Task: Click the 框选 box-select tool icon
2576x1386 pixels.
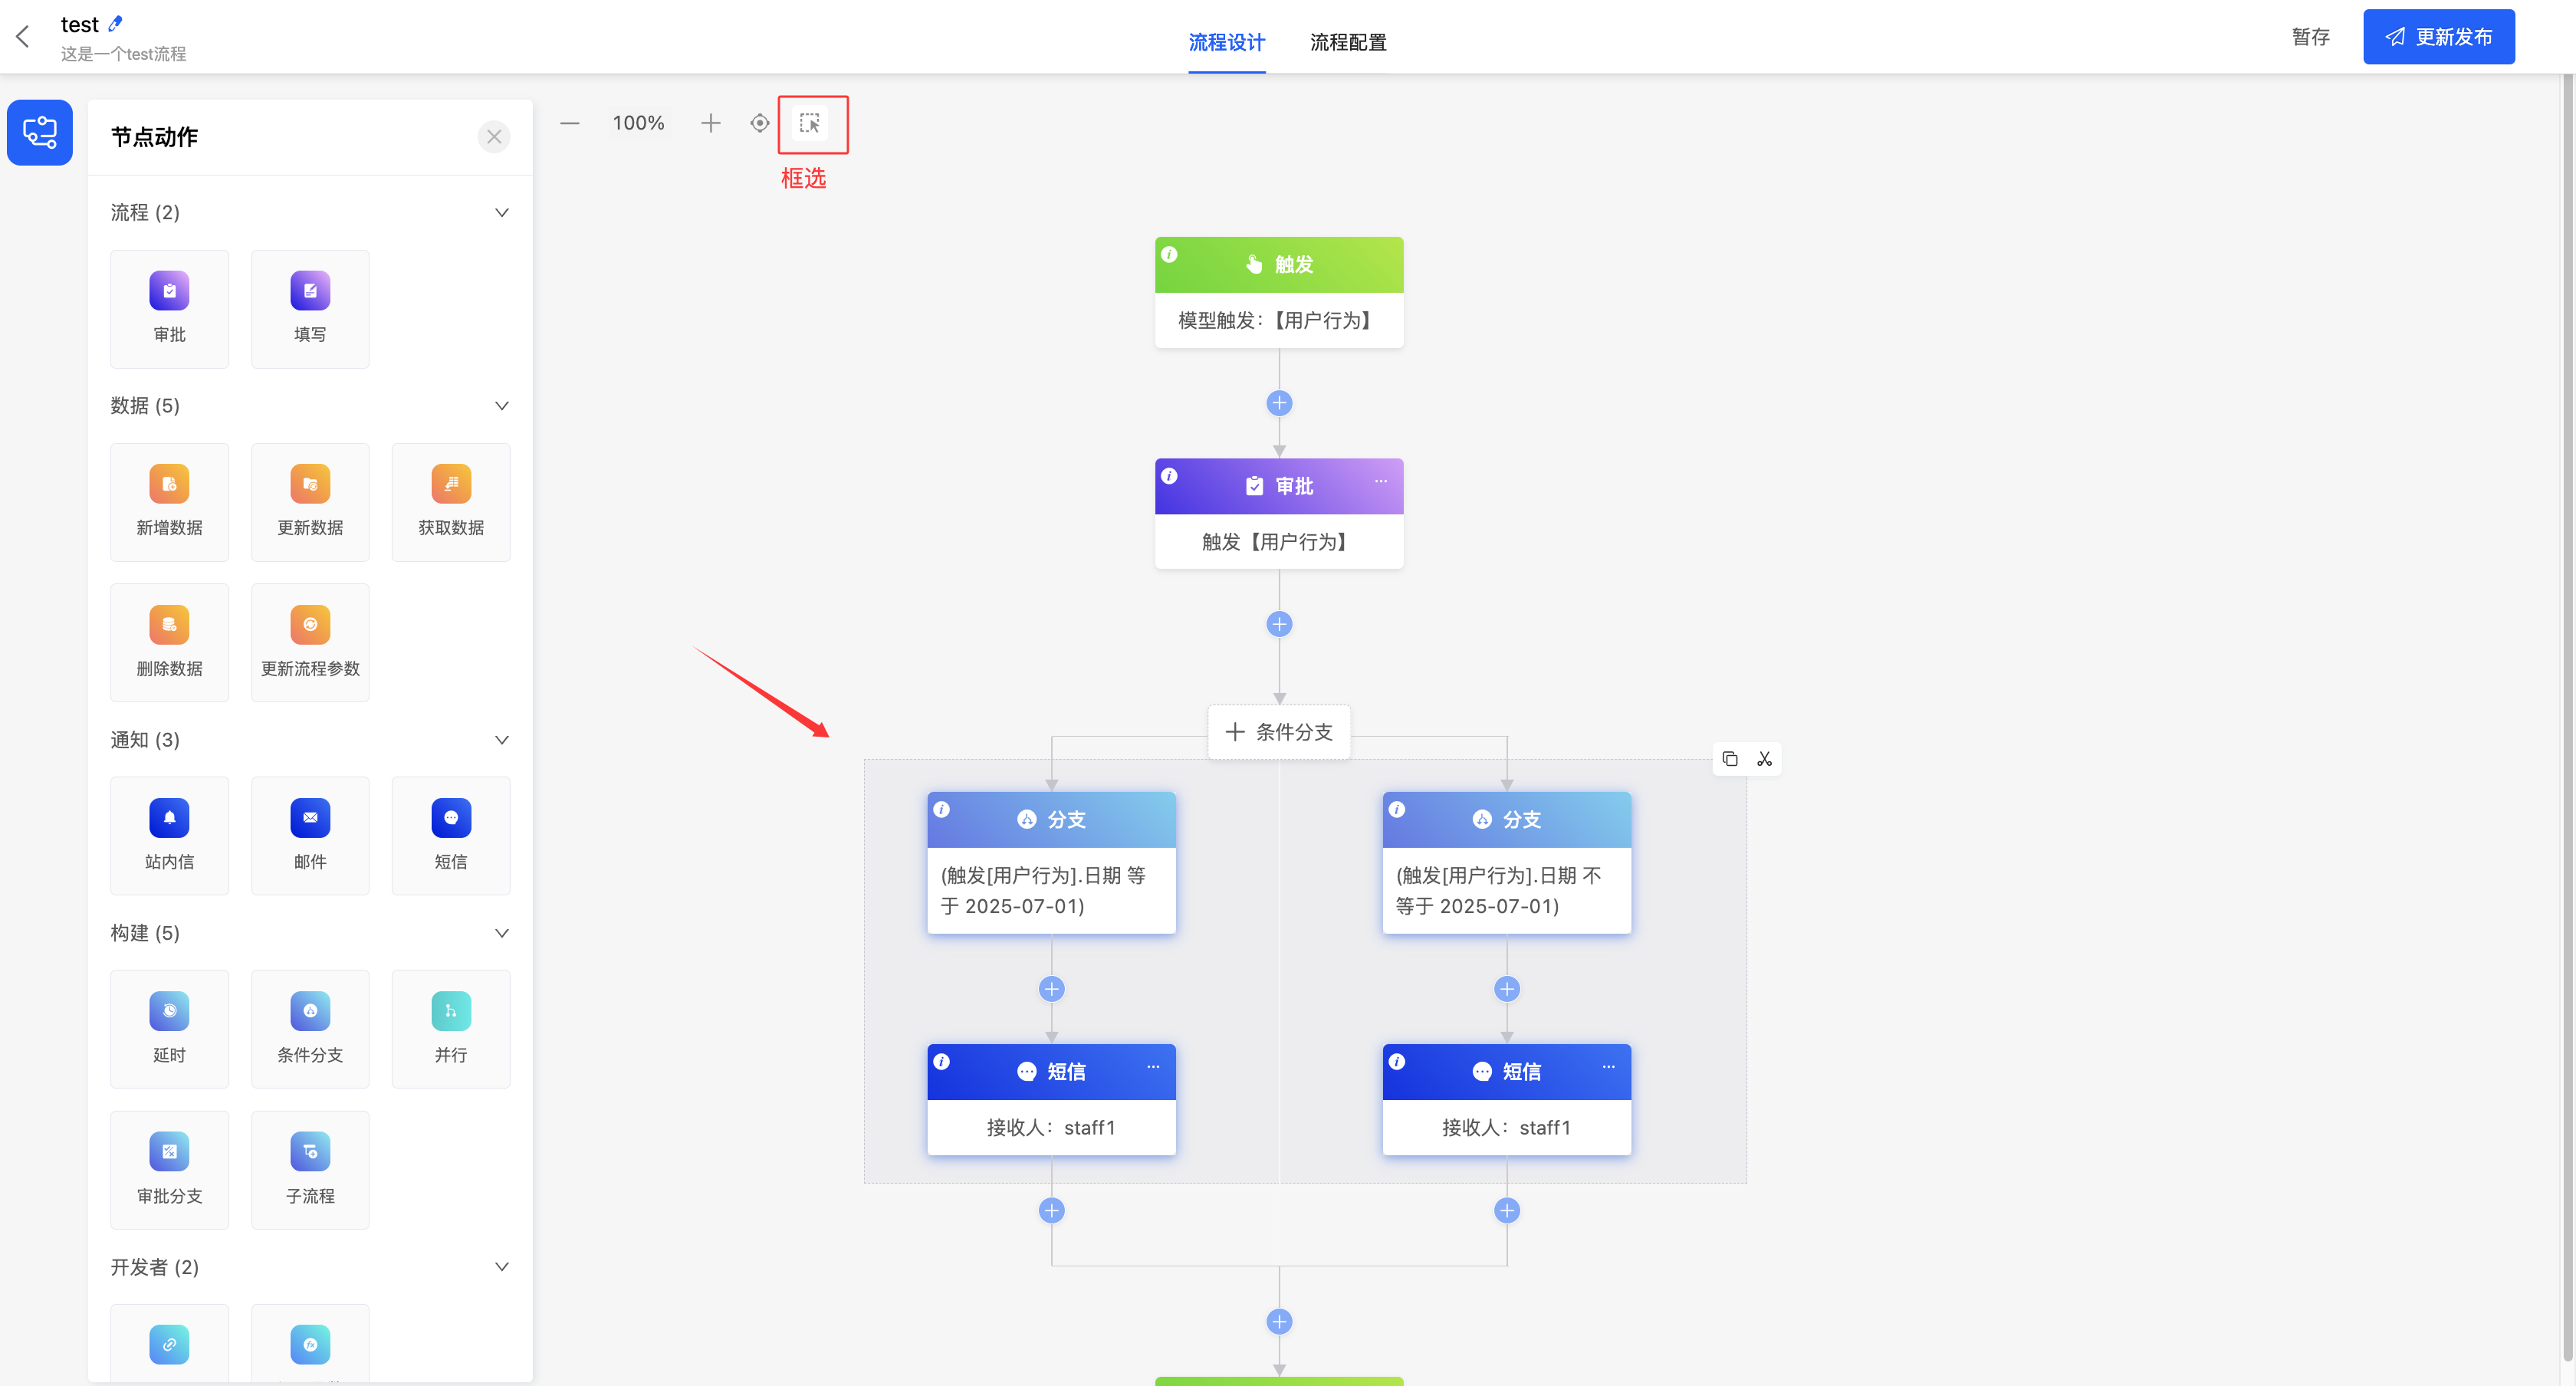Action: pyautogui.click(x=810, y=123)
